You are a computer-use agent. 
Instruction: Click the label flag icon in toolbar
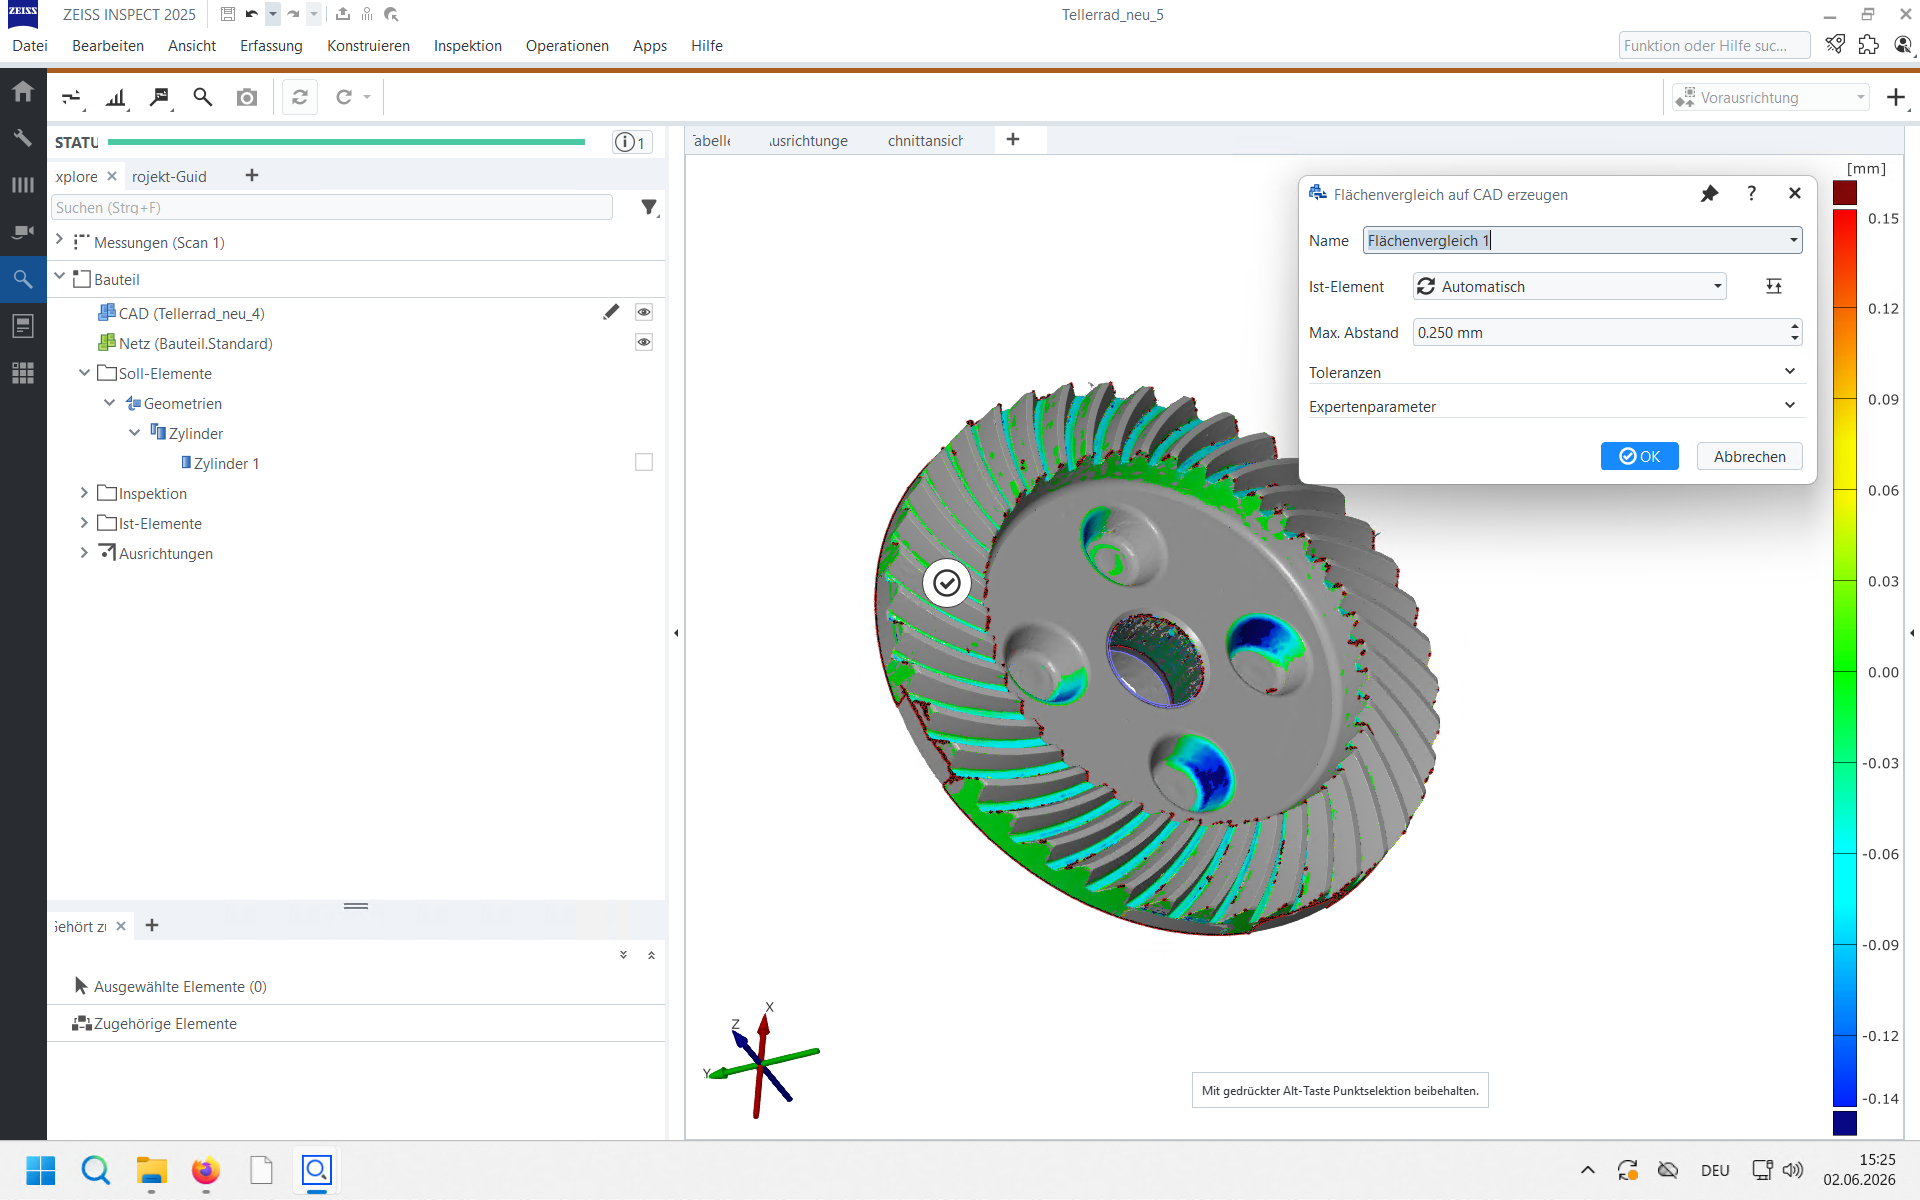coord(160,97)
